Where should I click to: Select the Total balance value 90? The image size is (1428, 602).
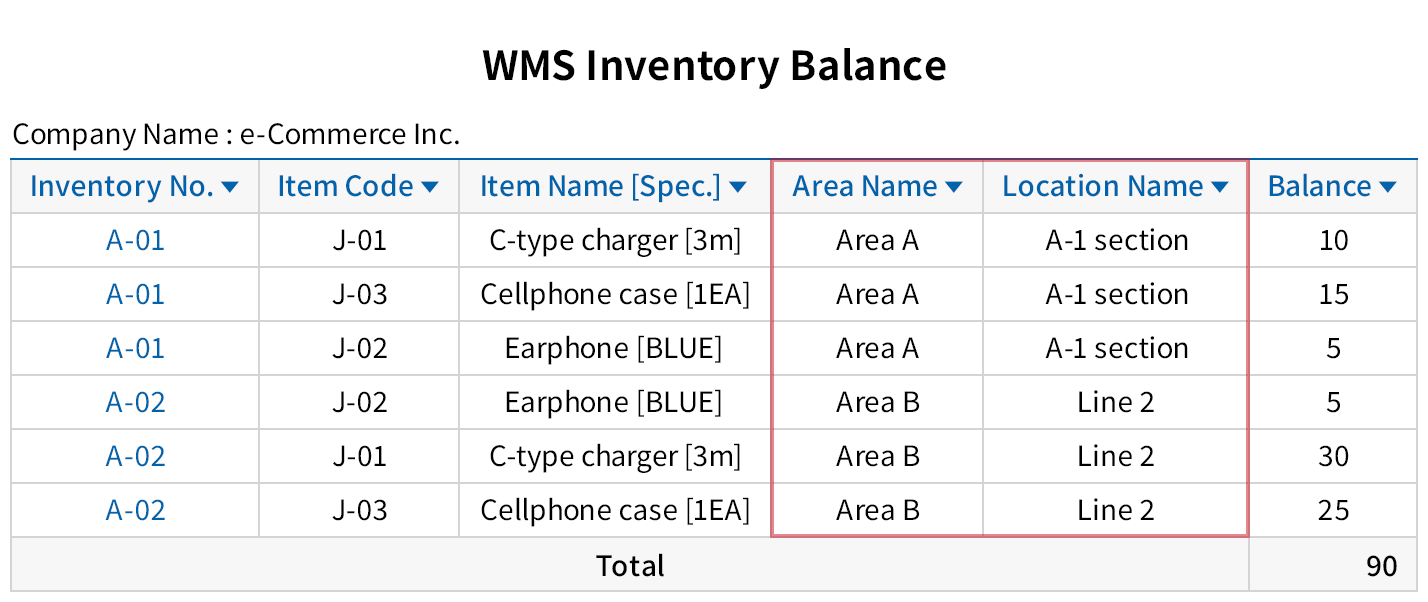click(1381, 566)
